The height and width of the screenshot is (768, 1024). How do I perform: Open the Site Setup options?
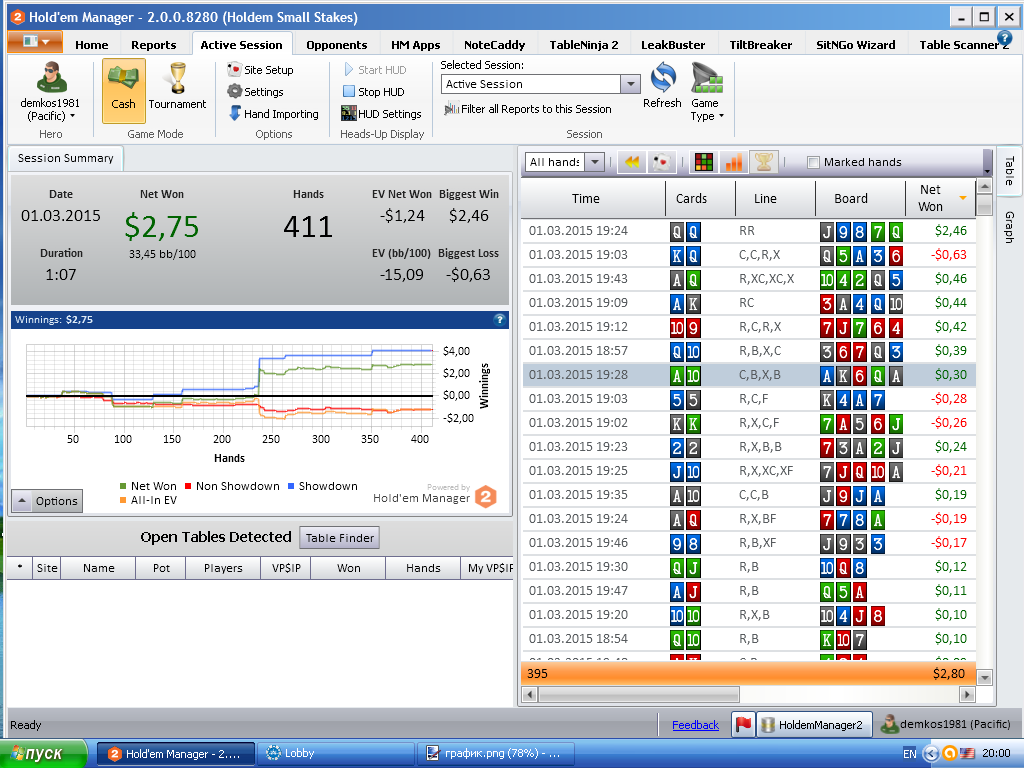[x=260, y=70]
